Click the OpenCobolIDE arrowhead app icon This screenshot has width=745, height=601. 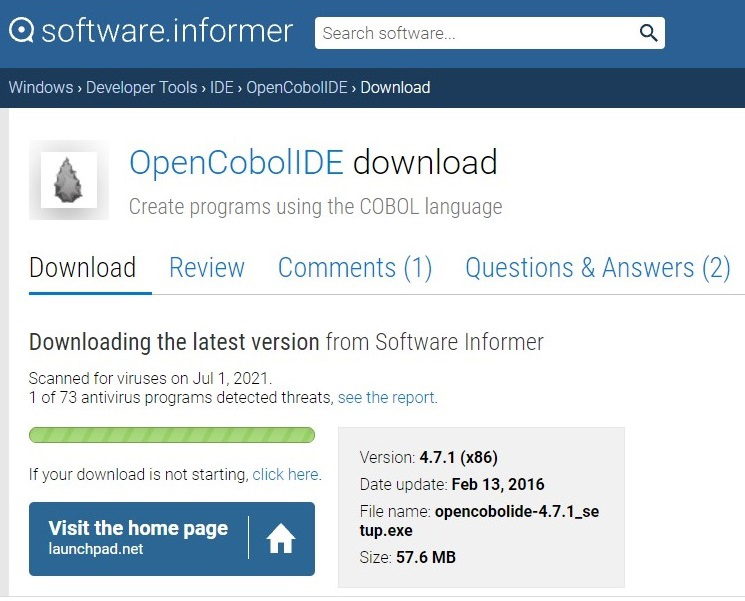pyautogui.click(x=69, y=180)
